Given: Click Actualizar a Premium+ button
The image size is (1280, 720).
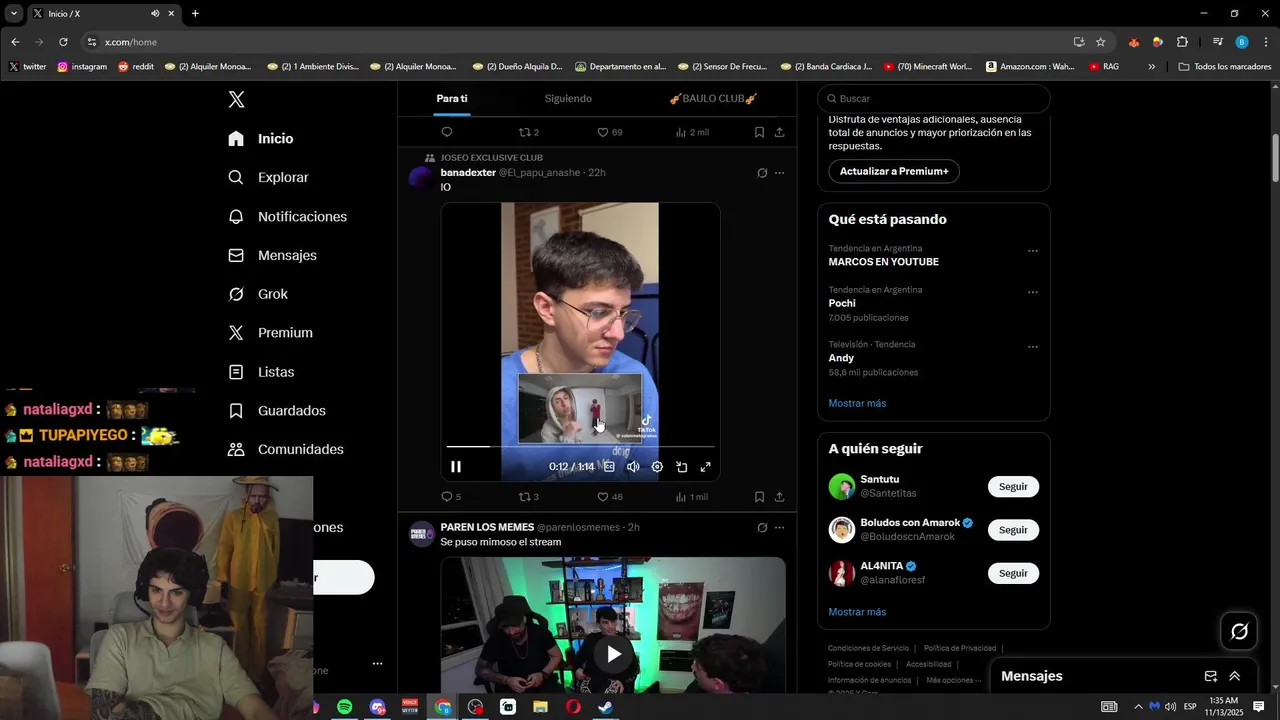Looking at the screenshot, I should click(x=894, y=171).
